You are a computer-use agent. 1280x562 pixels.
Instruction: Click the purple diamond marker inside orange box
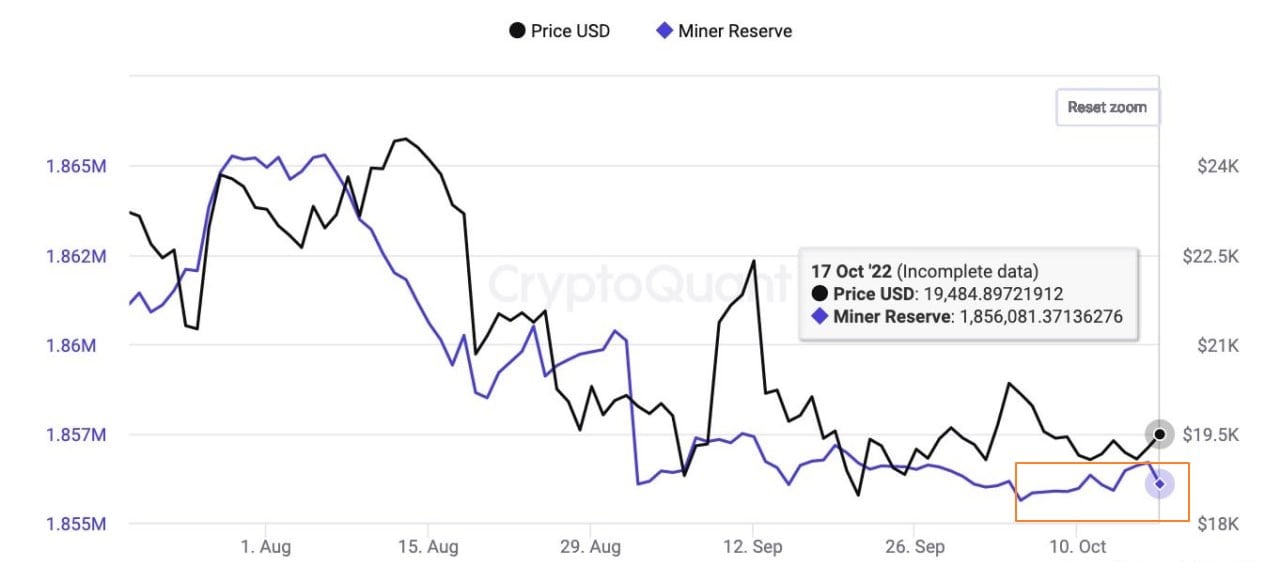tap(1159, 484)
